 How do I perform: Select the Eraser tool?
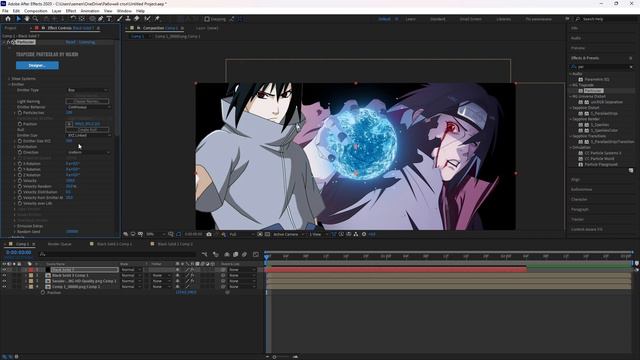[x=136, y=19]
